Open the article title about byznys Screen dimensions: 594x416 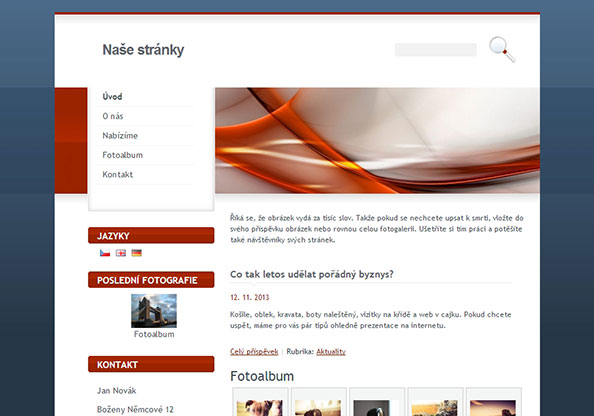point(312,274)
